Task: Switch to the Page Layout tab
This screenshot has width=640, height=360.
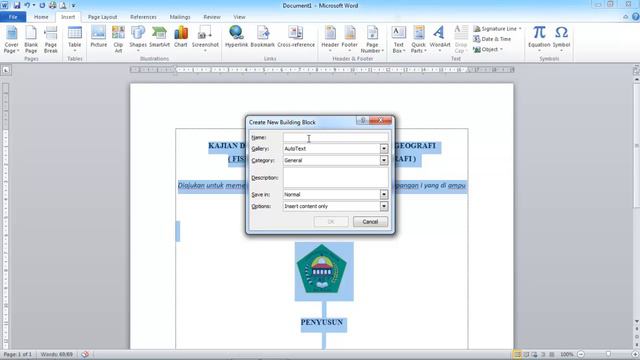Action: (x=102, y=17)
